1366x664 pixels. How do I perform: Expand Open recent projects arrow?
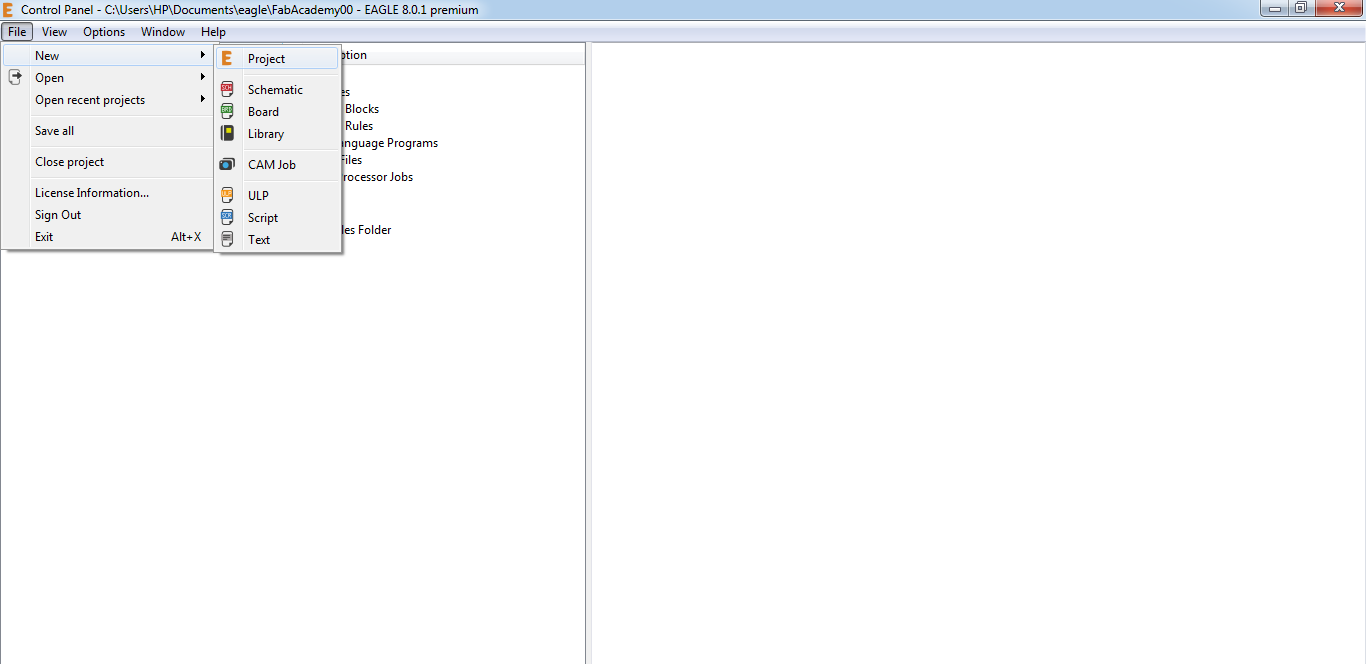(203, 99)
